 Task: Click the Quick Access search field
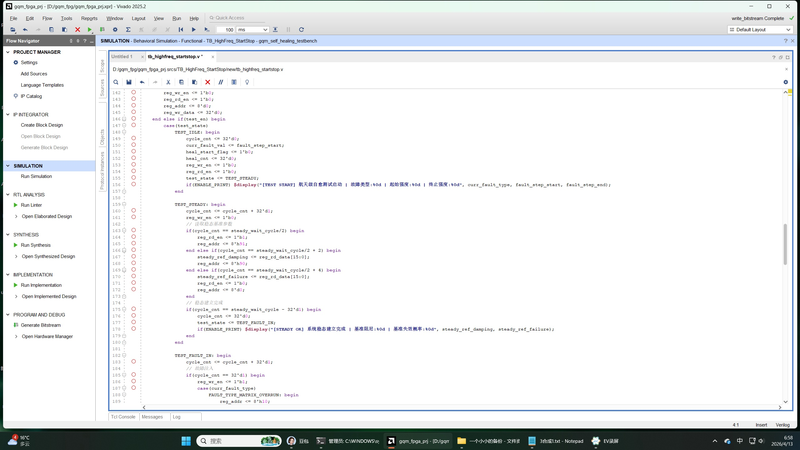[236, 18]
